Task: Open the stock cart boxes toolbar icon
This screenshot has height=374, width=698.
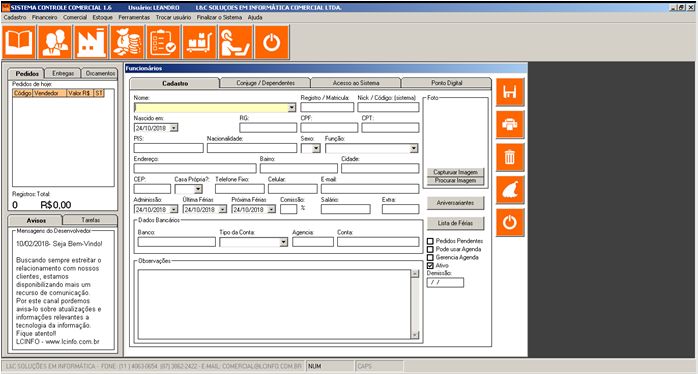Action: coord(199,42)
